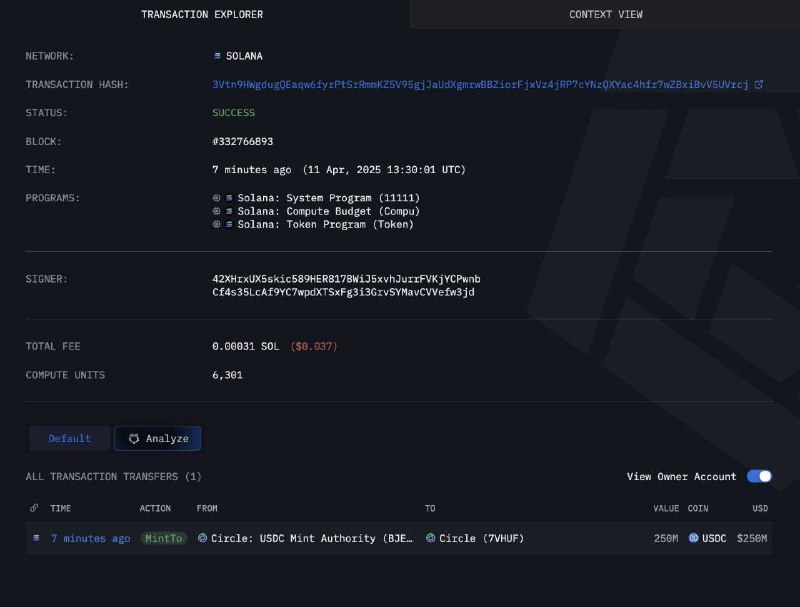Toggle the View Owner Account switch
The width and height of the screenshot is (800, 607).
coord(759,476)
